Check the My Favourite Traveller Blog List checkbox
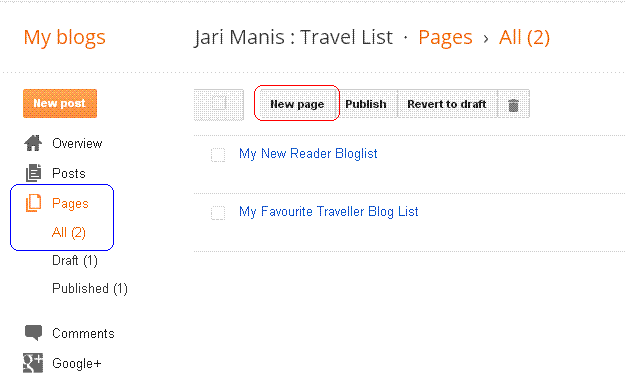This screenshot has width=626, height=380. [x=218, y=213]
